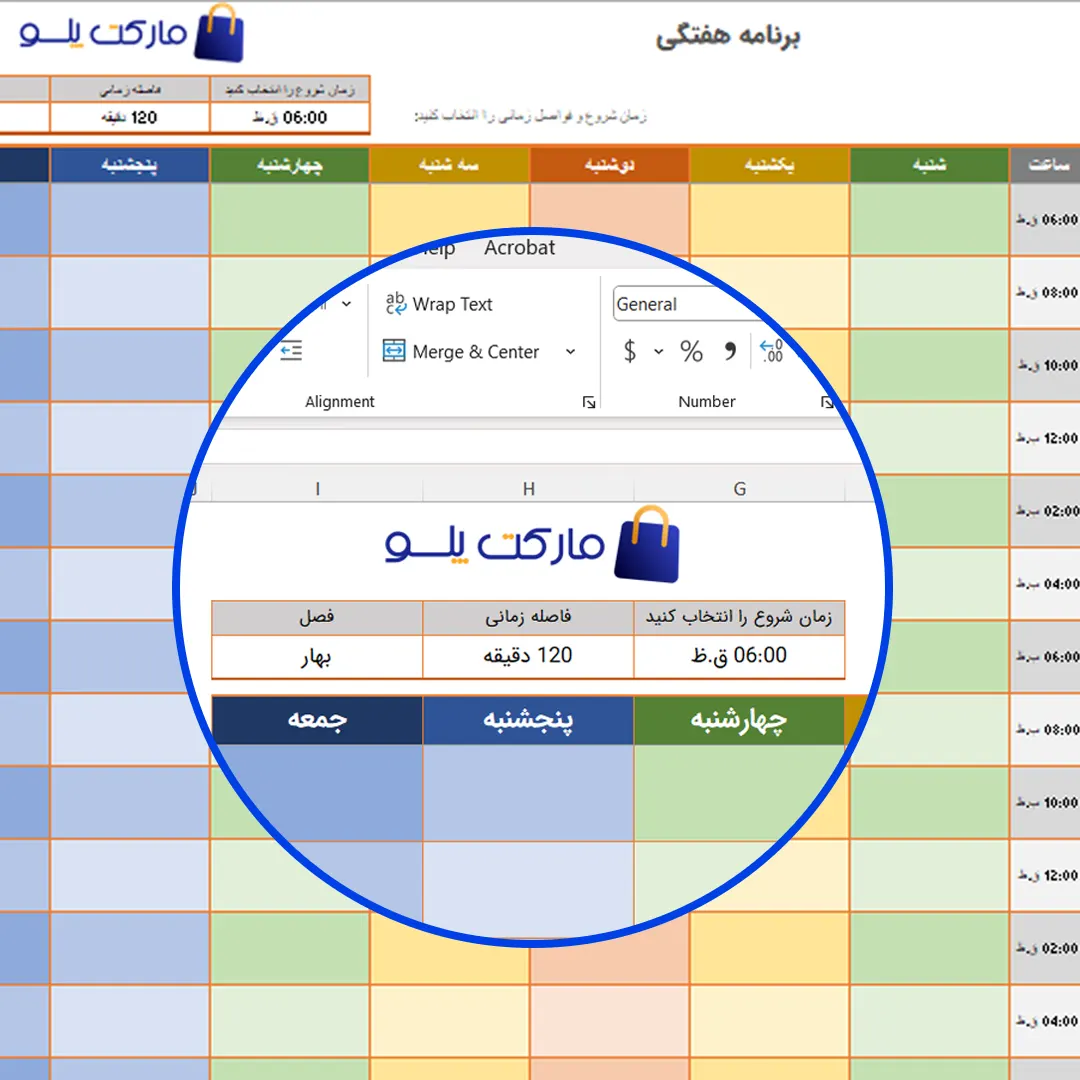The image size is (1080, 1080).
Task: Apply Comma Style number formatting
Action: click(731, 352)
